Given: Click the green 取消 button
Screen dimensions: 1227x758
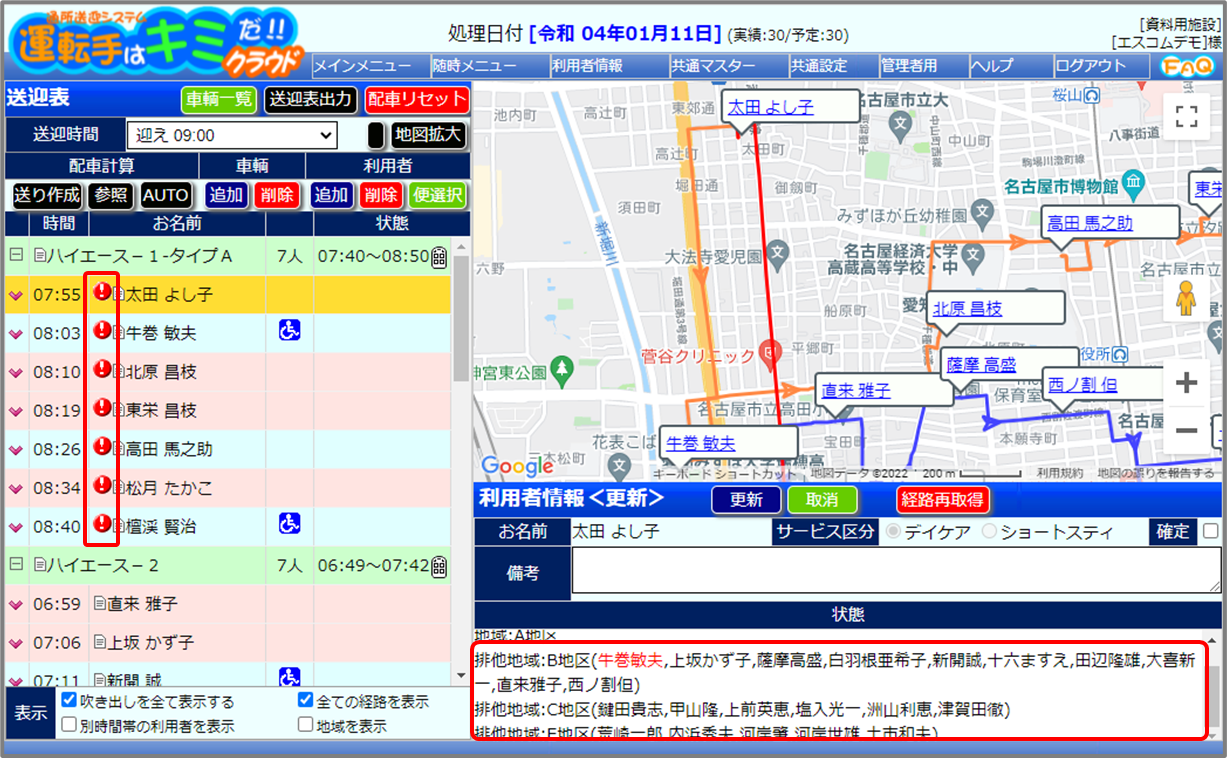Looking at the screenshot, I should [821, 499].
